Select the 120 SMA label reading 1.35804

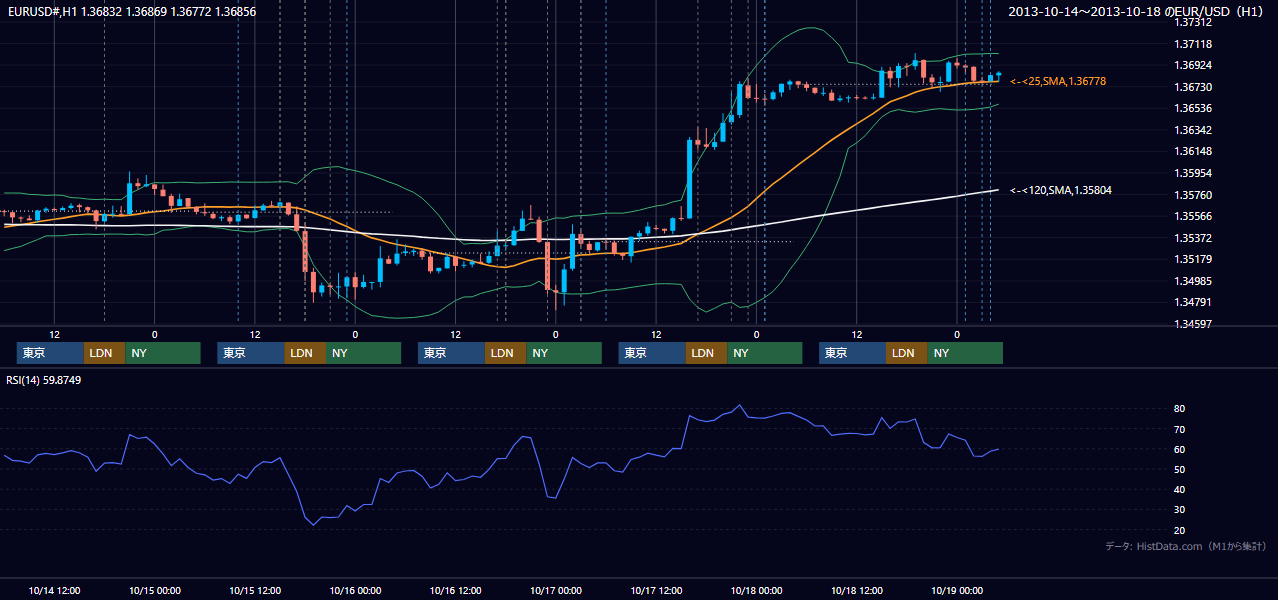1060,190
